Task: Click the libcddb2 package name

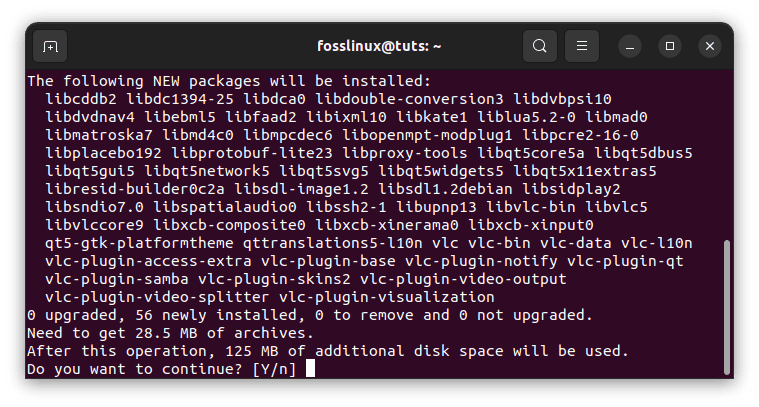Action: pyautogui.click(x=81, y=99)
